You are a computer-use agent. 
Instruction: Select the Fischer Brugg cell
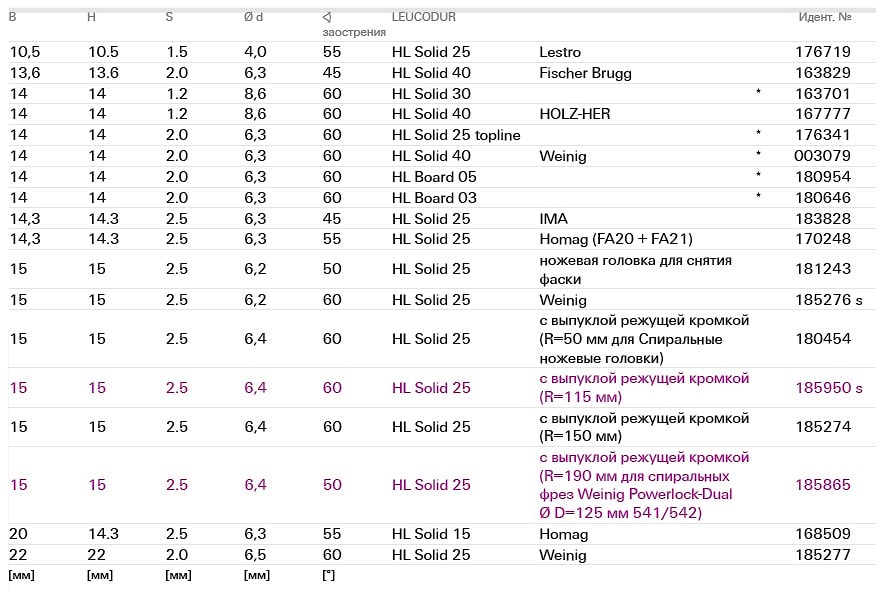(x=585, y=73)
